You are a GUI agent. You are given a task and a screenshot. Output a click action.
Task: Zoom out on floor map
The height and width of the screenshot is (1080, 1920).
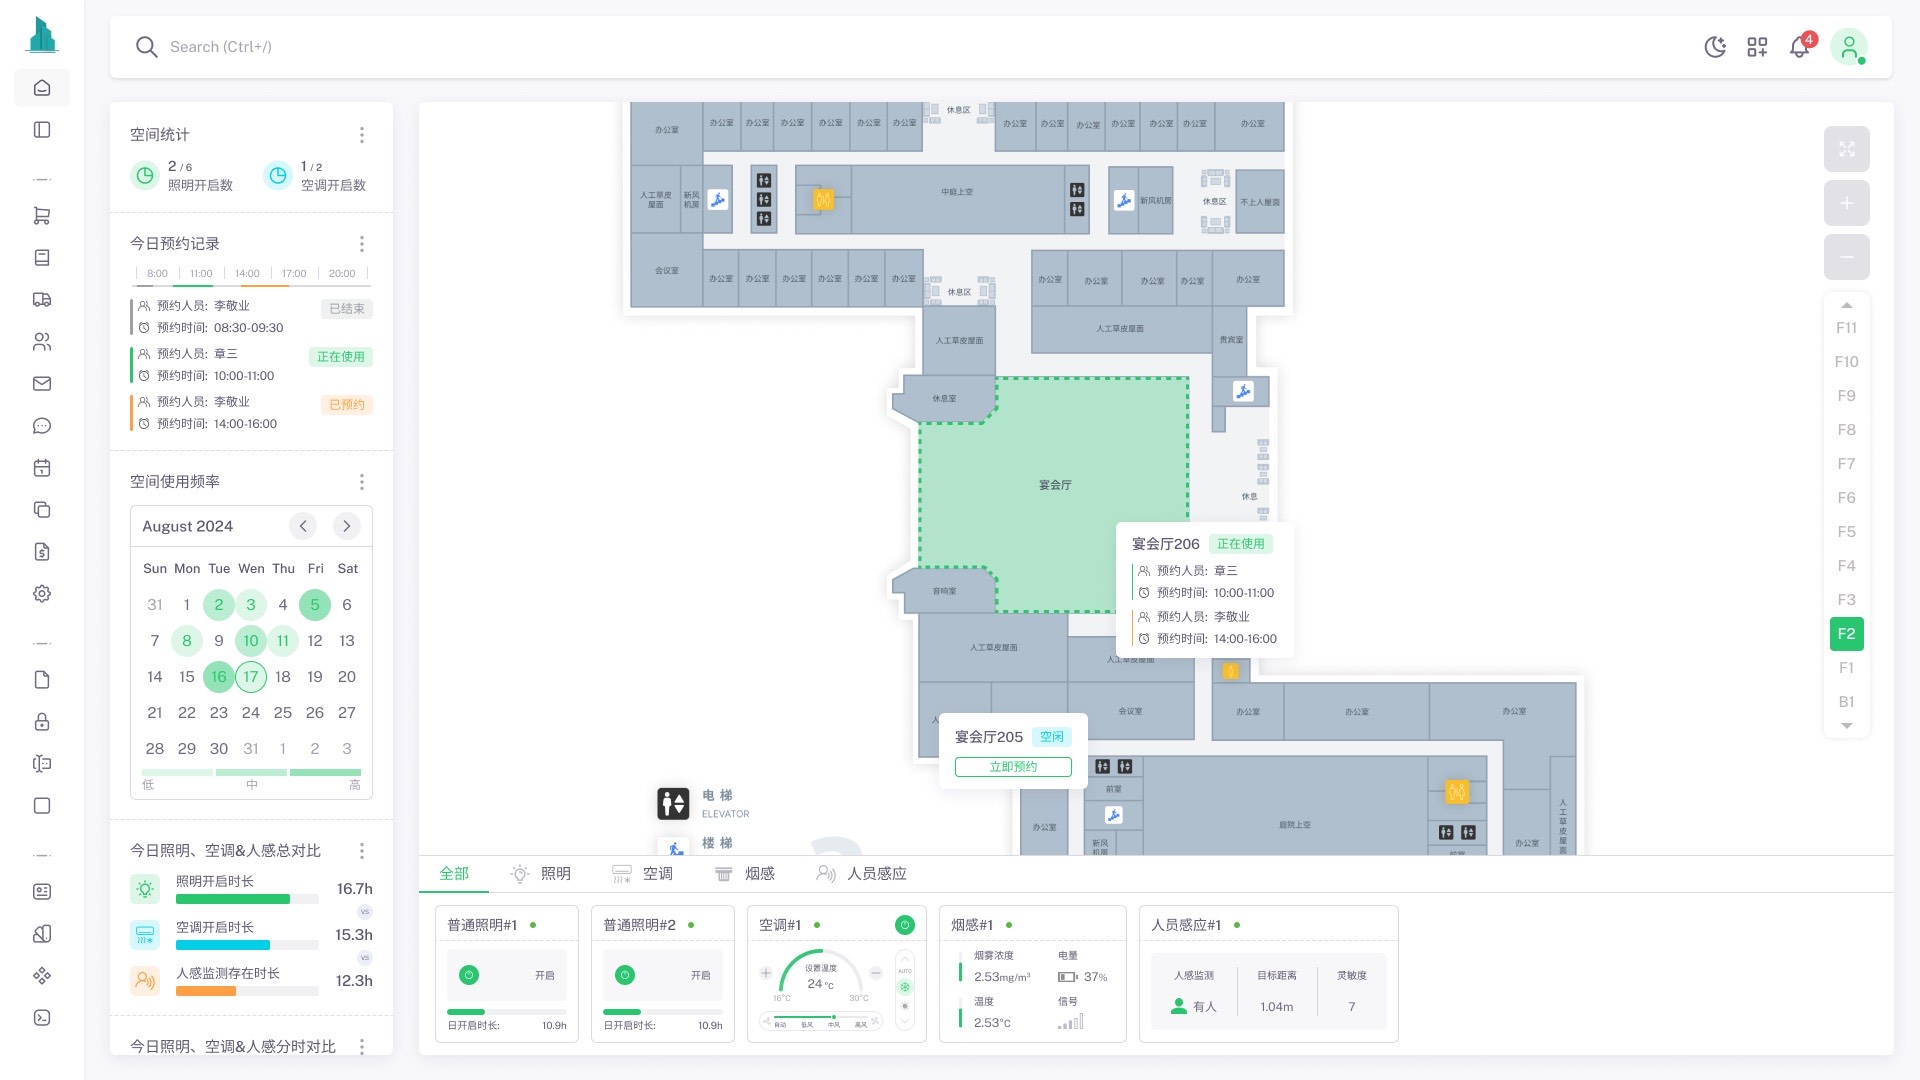1846,257
